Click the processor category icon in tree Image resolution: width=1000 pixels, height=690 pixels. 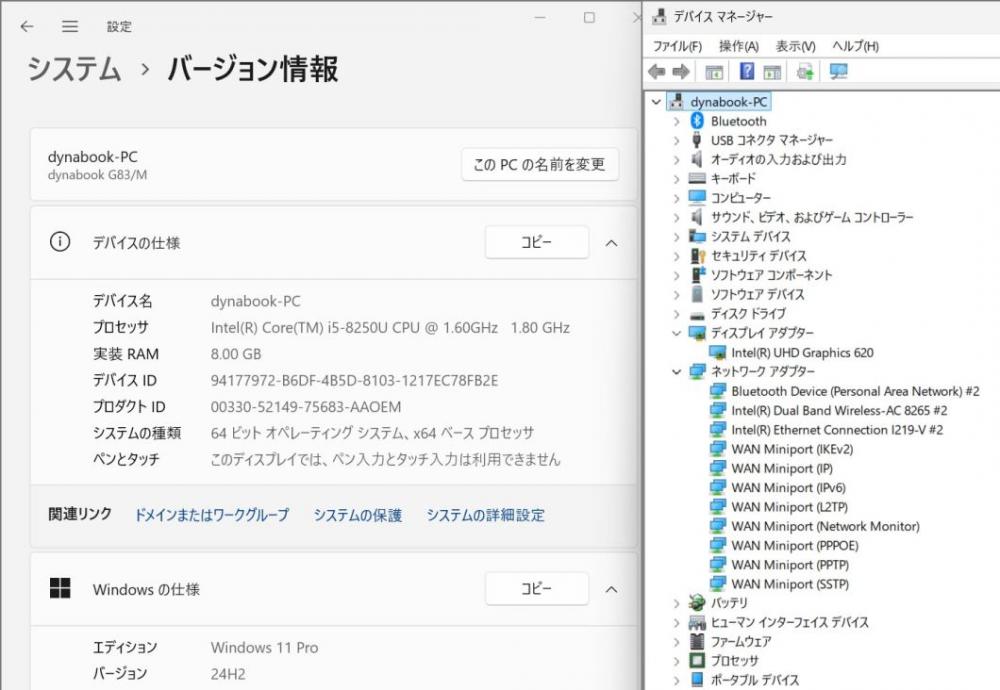tap(697, 661)
